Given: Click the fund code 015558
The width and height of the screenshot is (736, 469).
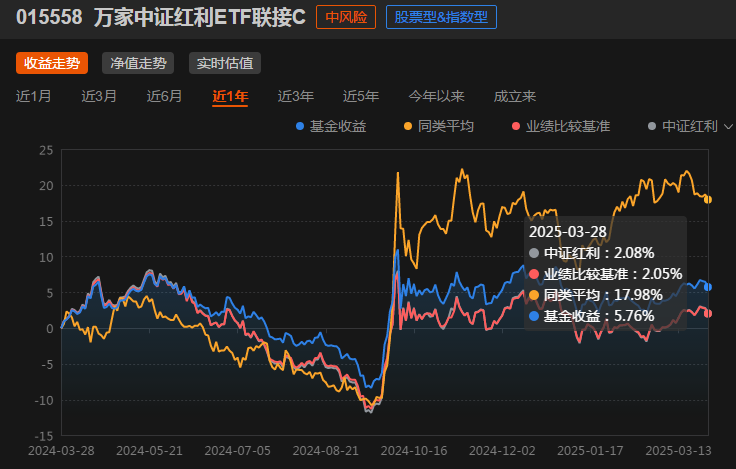Looking at the screenshot, I should [x=49, y=17].
